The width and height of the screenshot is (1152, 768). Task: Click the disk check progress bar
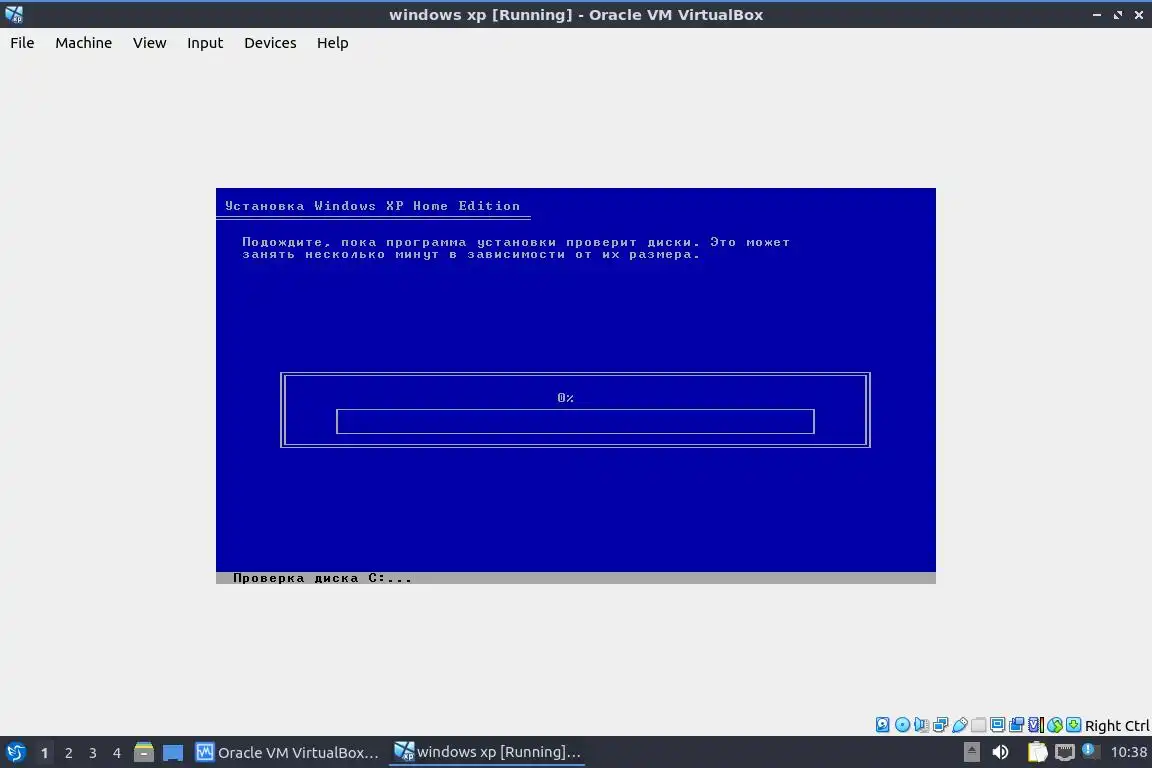point(575,421)
